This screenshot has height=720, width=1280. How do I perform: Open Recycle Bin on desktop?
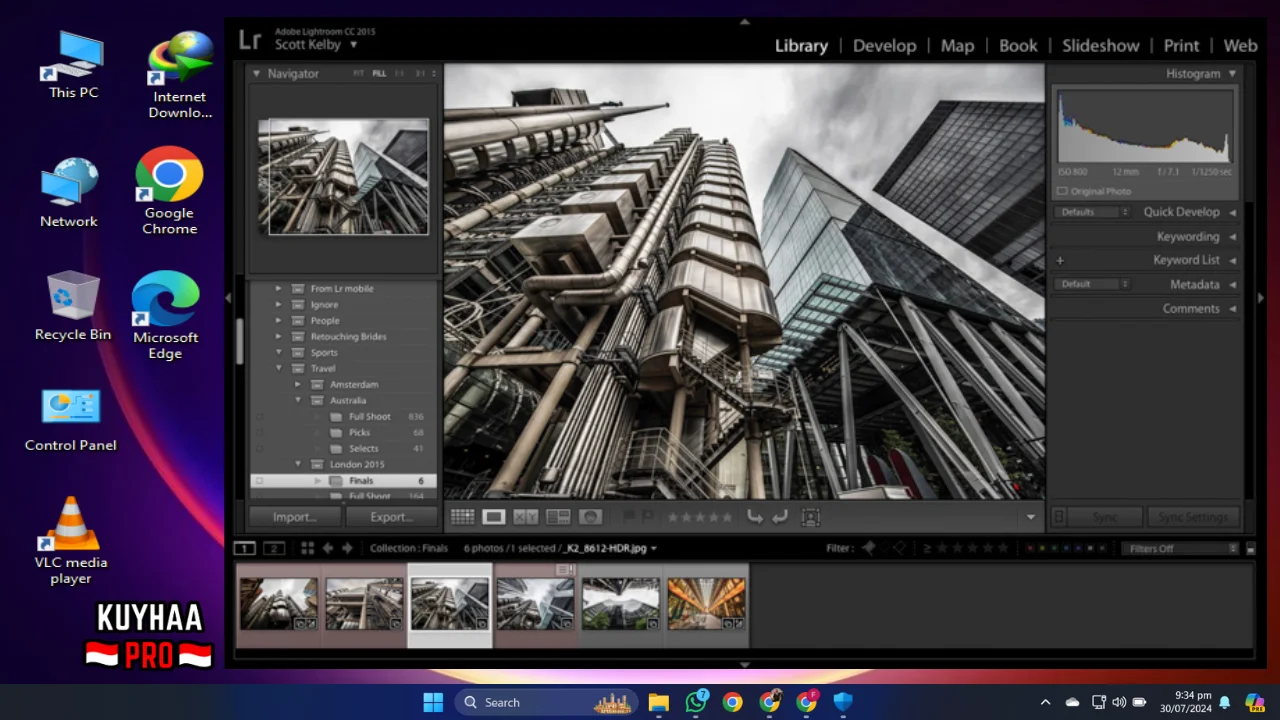point(73,306)
